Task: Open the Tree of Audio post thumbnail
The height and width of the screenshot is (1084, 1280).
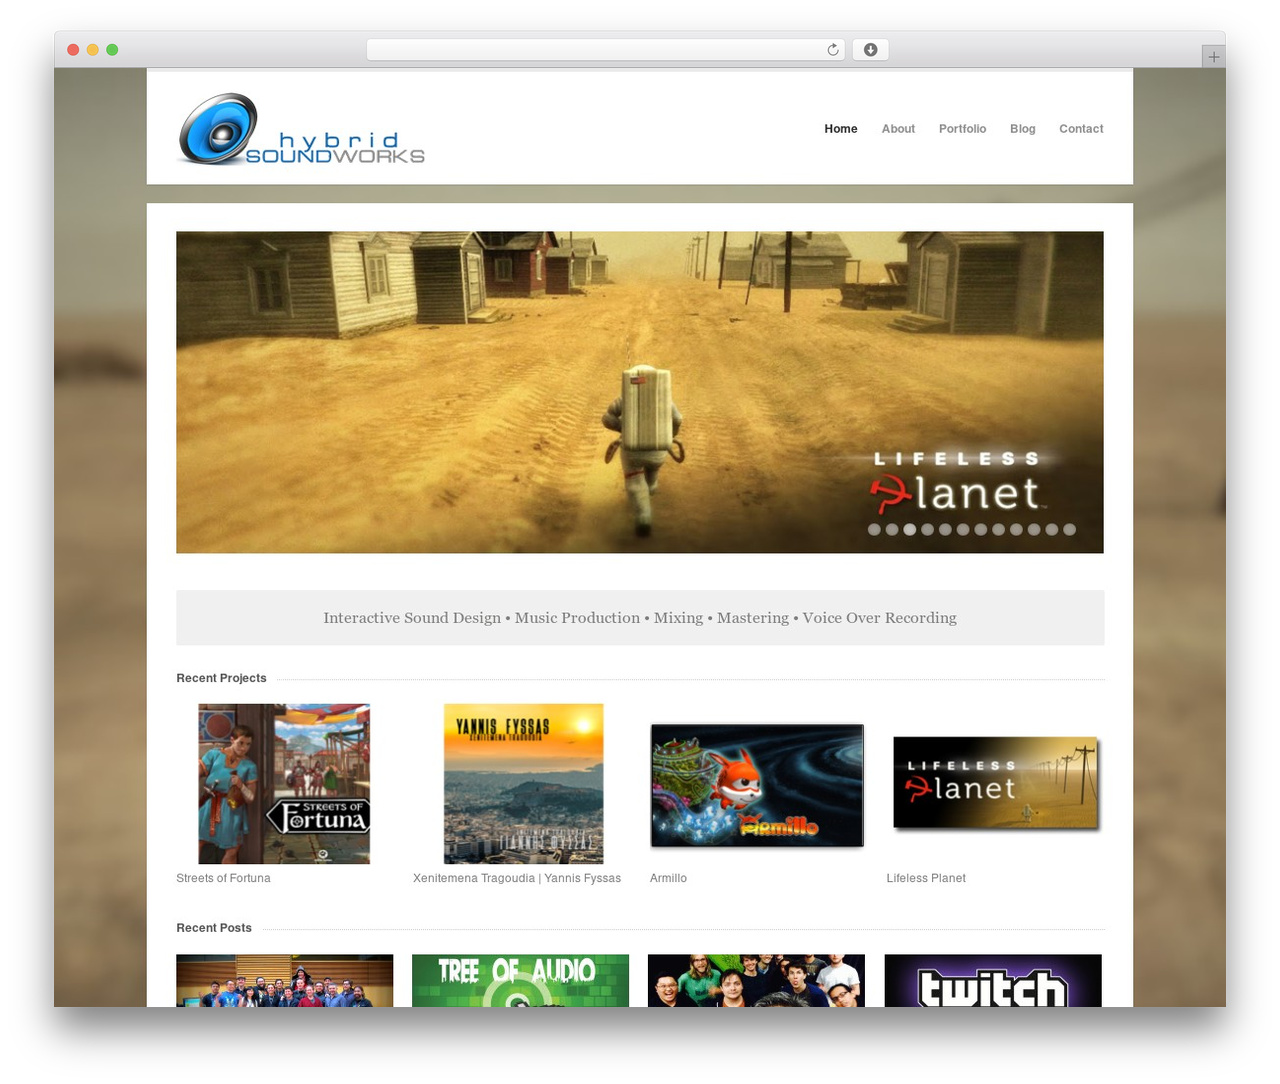Action: click(520, 980)
